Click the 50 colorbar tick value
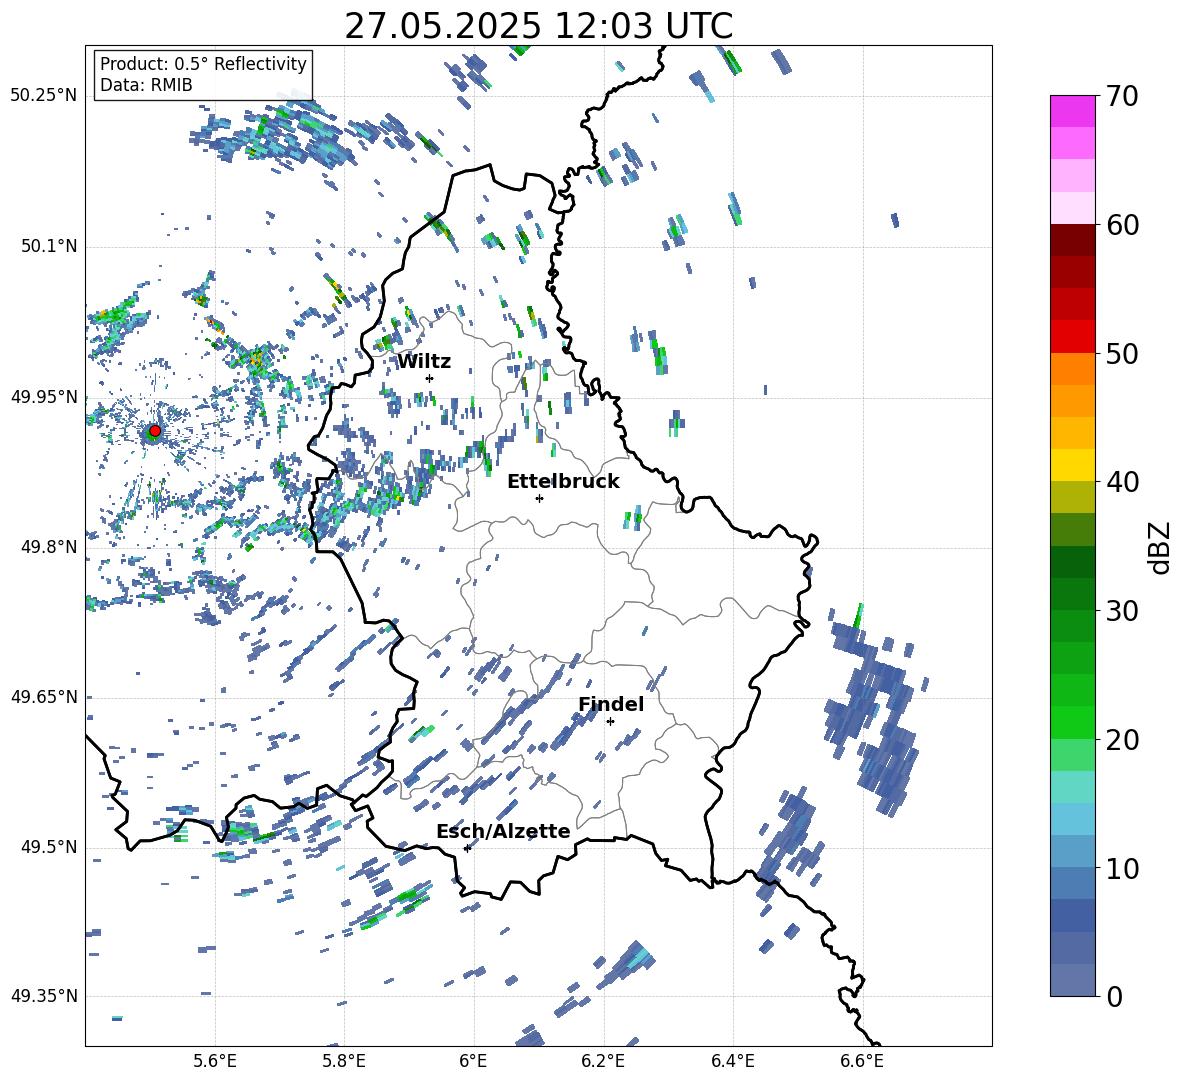The width and height of the screenshot is (1184, 1081). coord(1123,354)
